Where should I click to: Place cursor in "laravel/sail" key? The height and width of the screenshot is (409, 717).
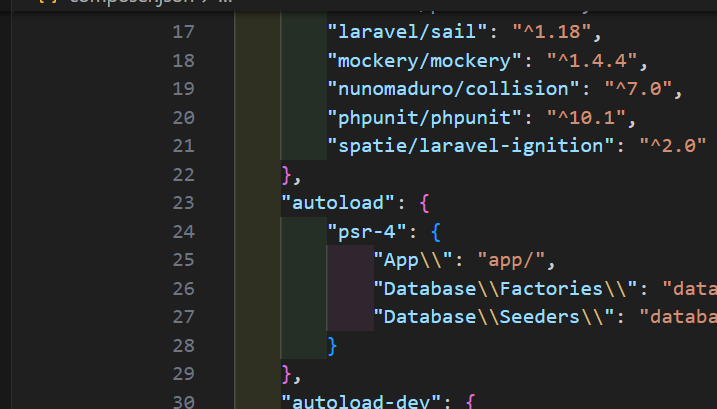tap(407, 32)
